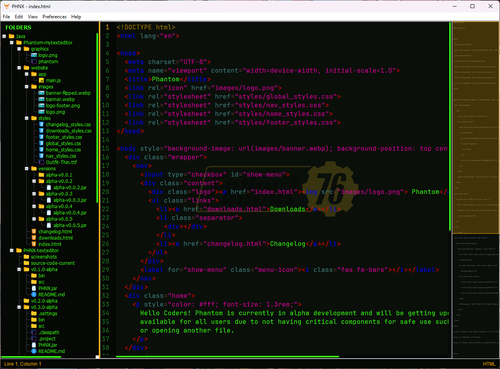Click the CSS icon beside home_styles.css
Screen dimensions: 500x369
(41, 150)
